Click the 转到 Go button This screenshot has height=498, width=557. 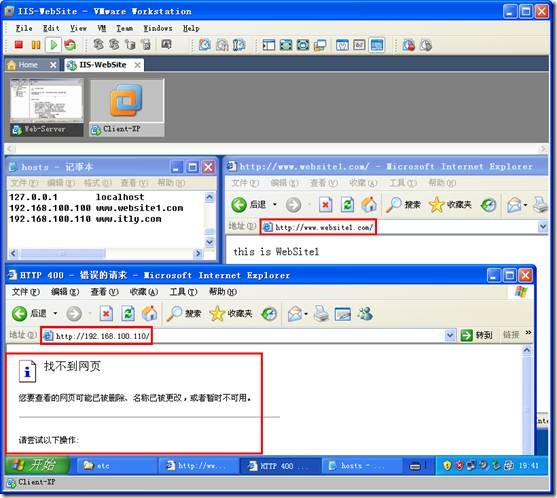tap(476, 335)
